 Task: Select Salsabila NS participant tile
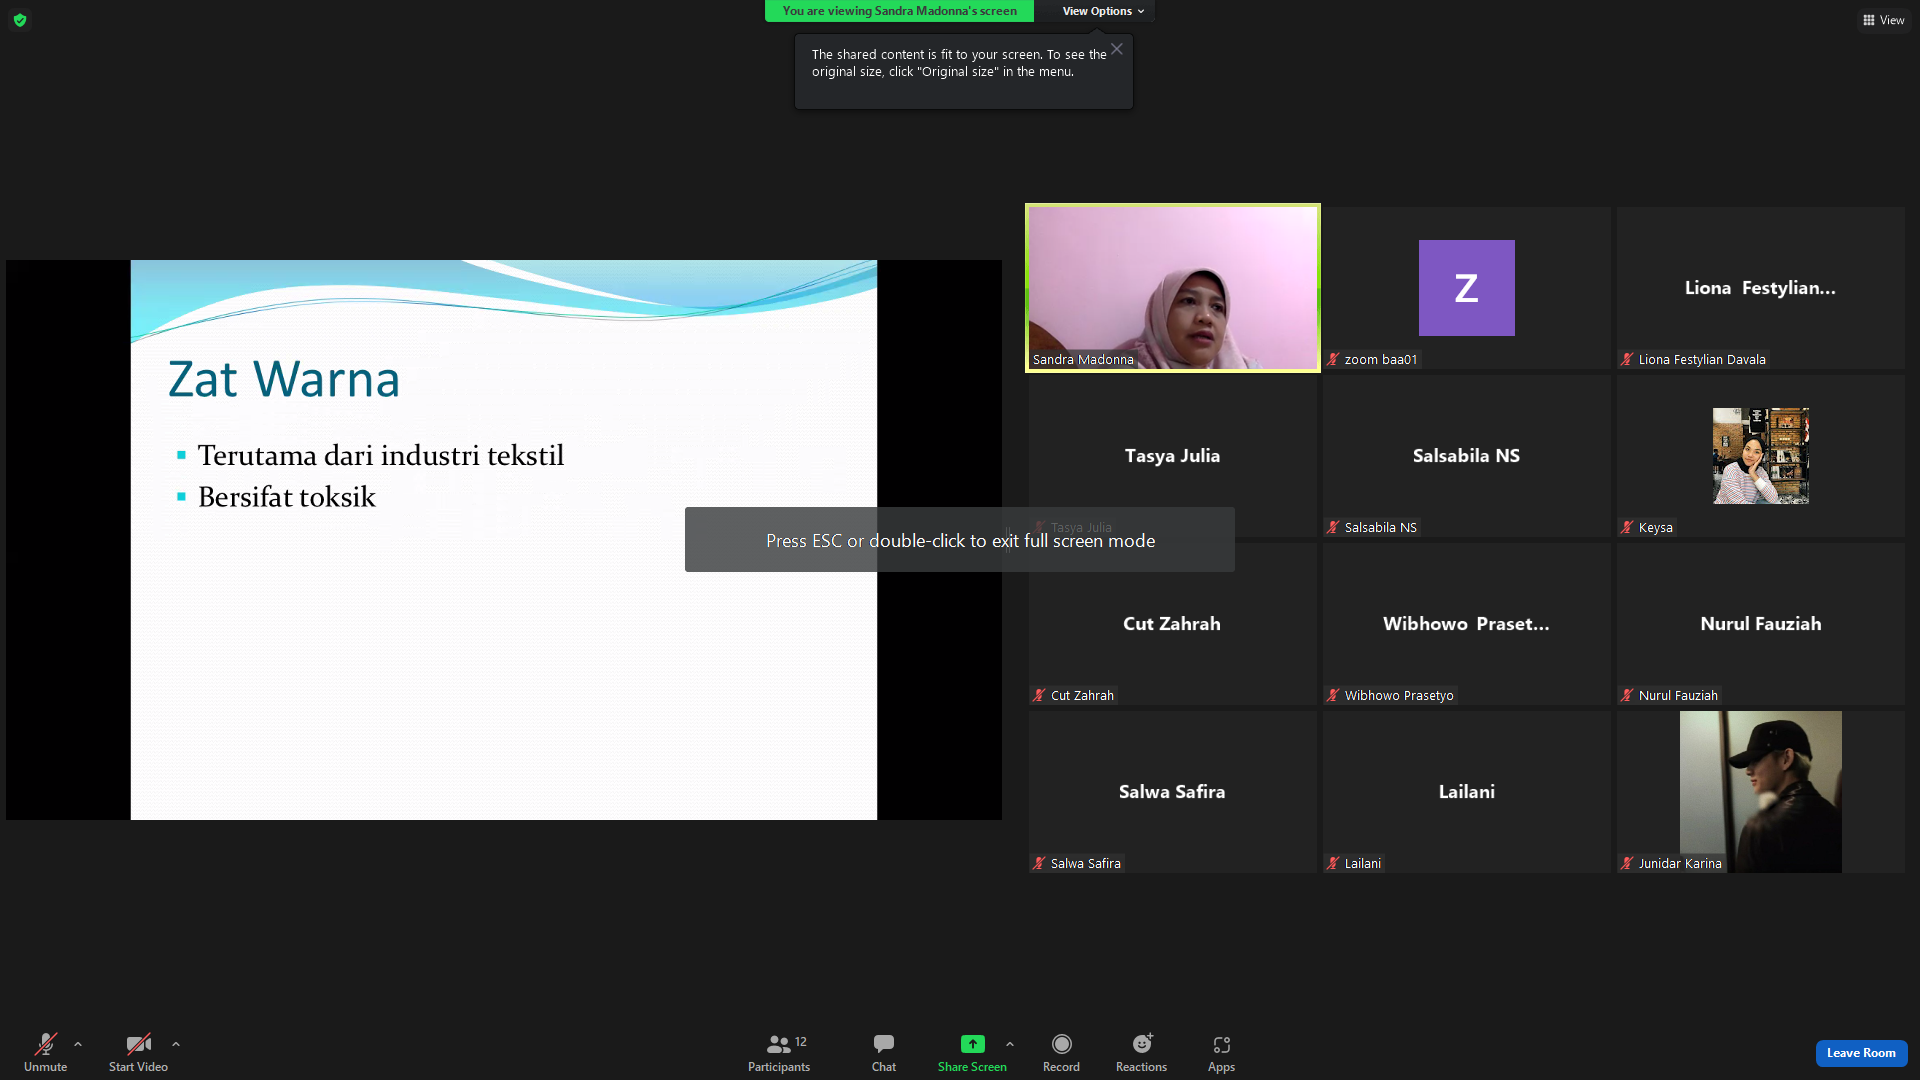coord(1466,456)
